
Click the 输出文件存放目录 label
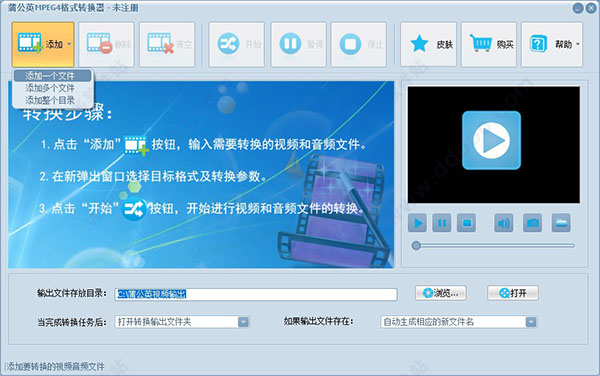tap(72, 293)
